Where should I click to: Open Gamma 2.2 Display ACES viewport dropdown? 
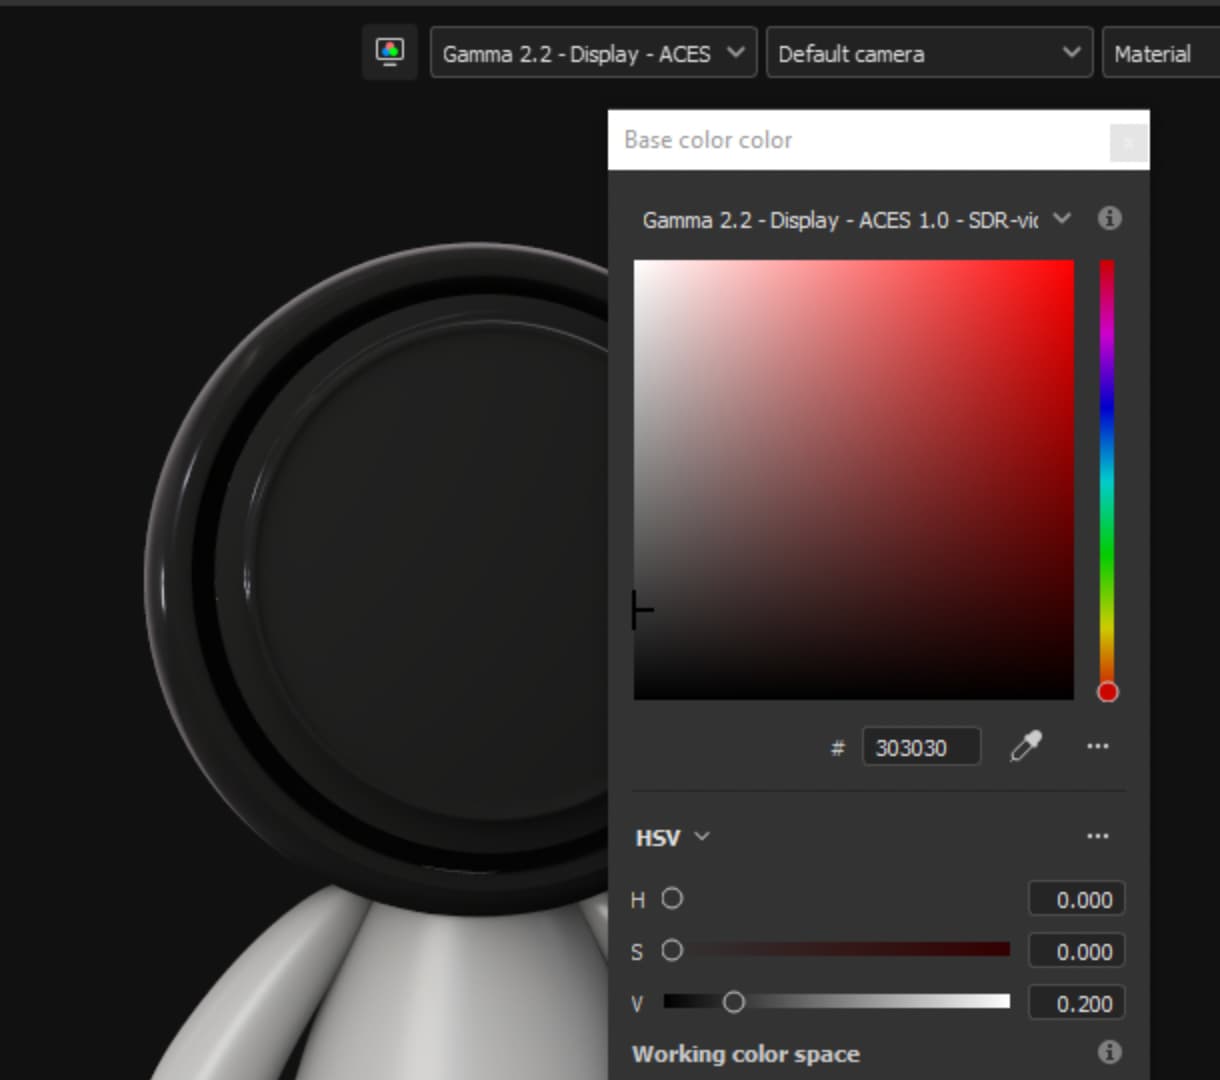point(593,53)
